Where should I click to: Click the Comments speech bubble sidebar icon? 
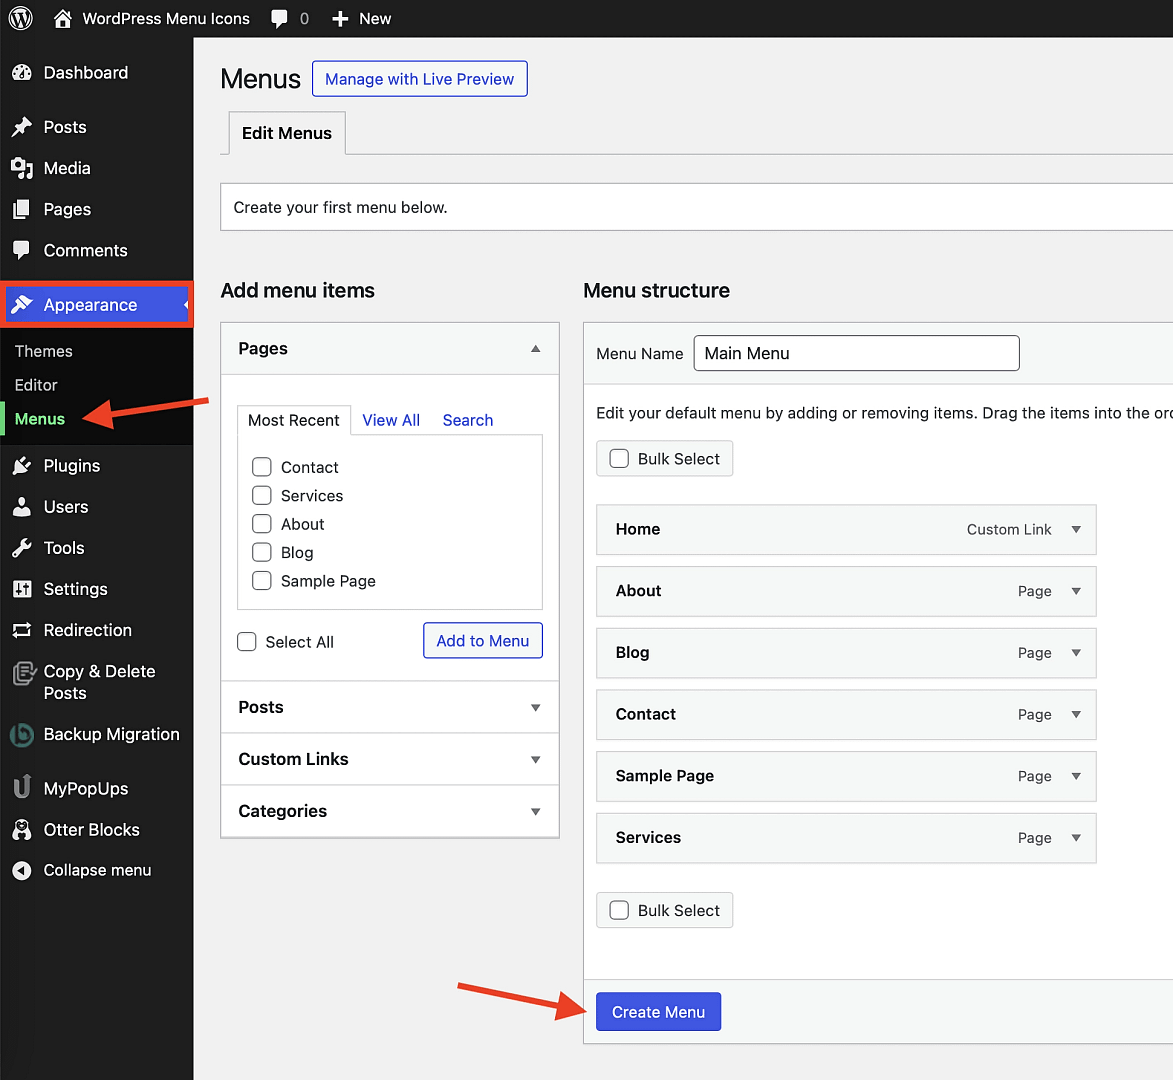point(22,250)
